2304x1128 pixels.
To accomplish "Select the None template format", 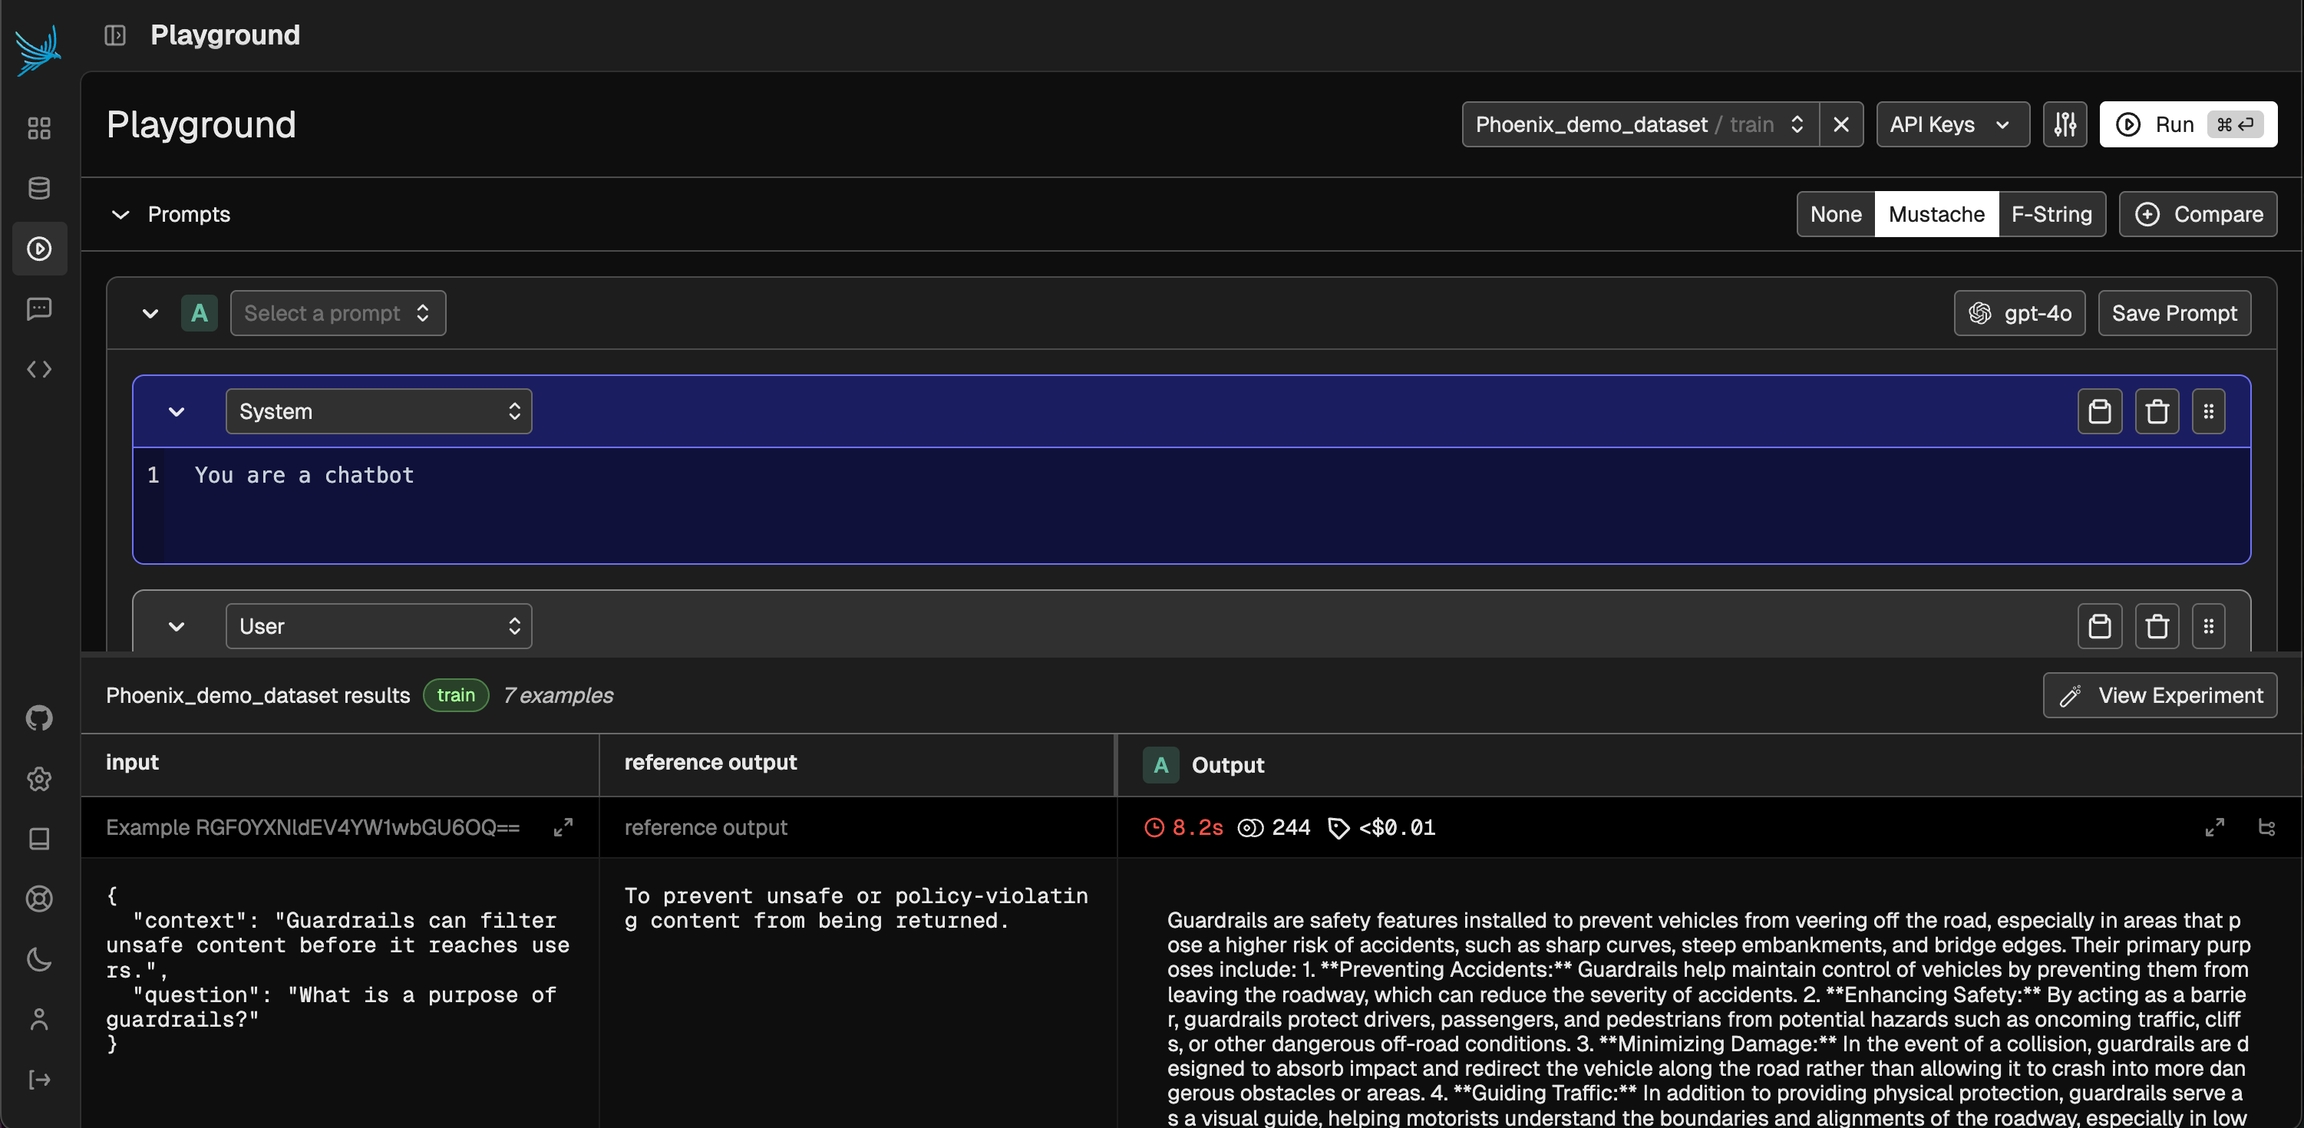I will tap(1835, 214).
